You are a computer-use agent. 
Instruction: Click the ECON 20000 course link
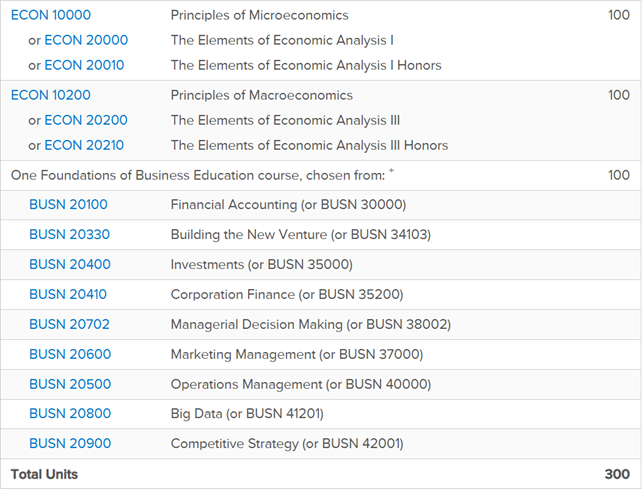click(86, 40)
